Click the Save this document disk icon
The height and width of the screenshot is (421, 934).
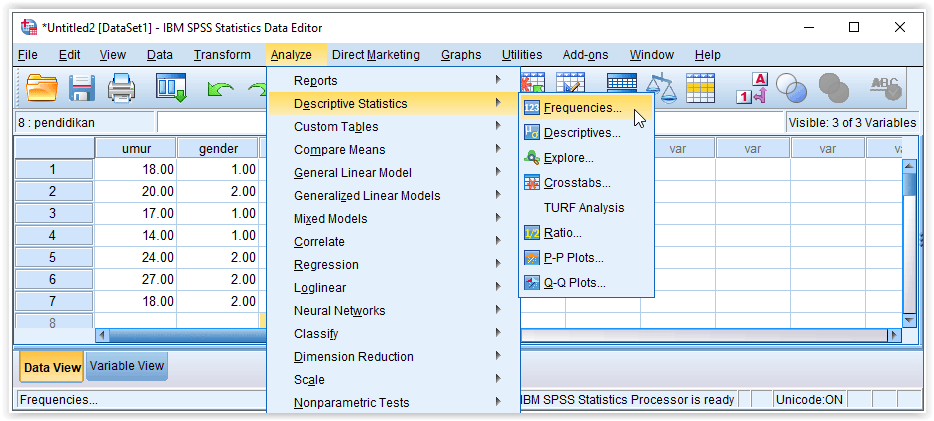(x=82, y=88)
